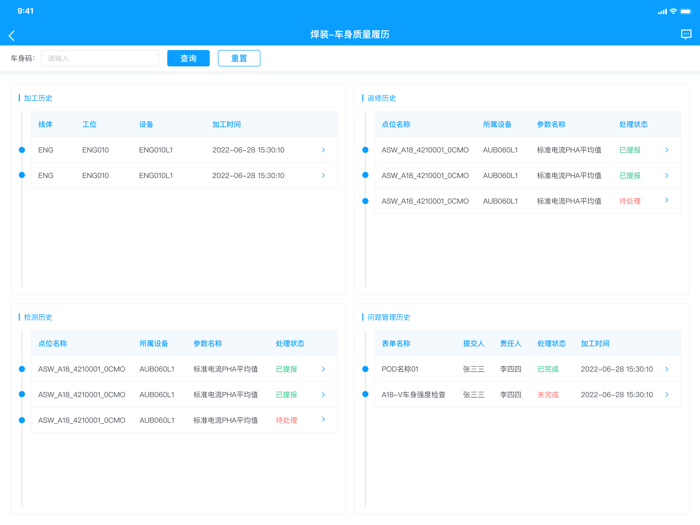The height and width of the screenshot is (525, 700).
Task: Select timeline dot beside A18-V车身强度检查
Action: [365, 394]
